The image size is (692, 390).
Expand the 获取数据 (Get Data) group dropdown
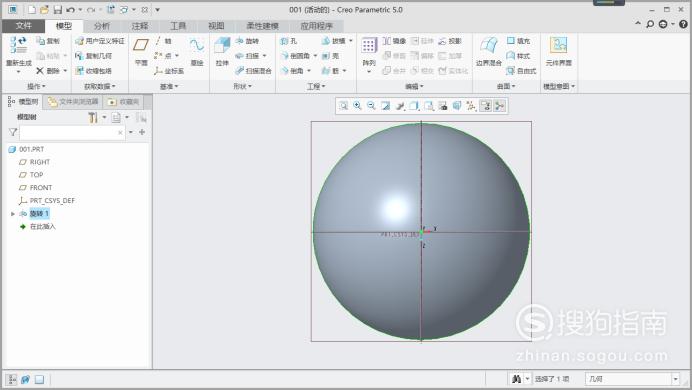tap(100, 86)
